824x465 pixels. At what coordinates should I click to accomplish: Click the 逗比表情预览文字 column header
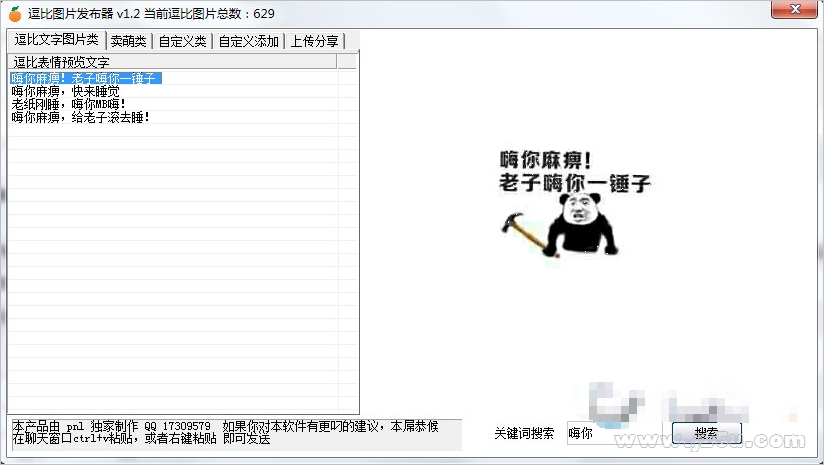[x=172, y=62]
